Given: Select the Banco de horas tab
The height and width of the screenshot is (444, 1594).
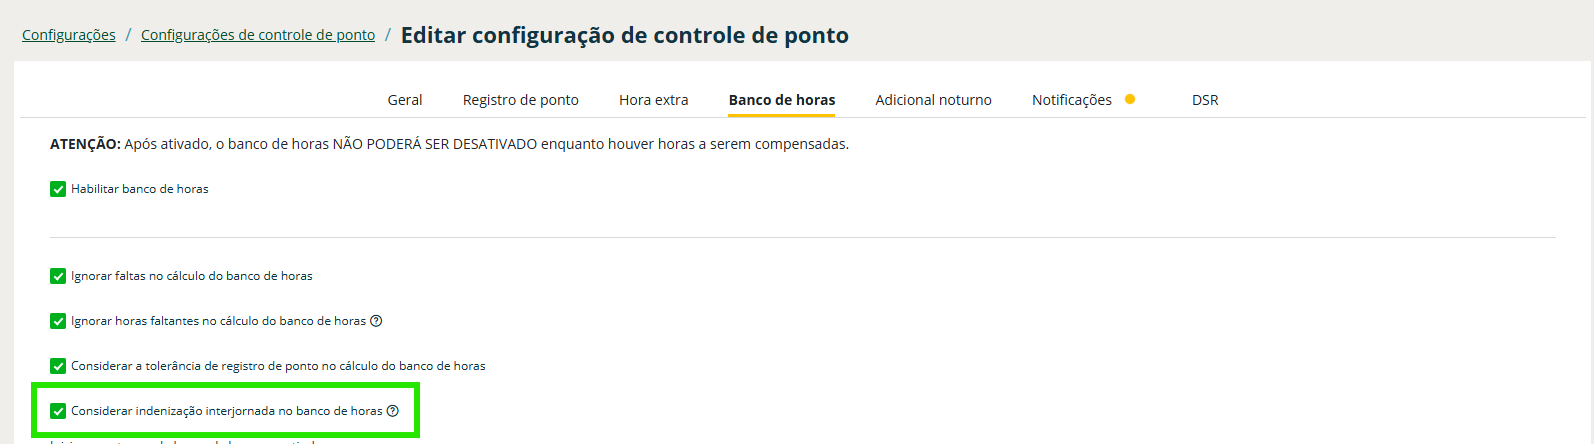Looking at the screenshot, I should pyautogui.click(x=782, y=100).
